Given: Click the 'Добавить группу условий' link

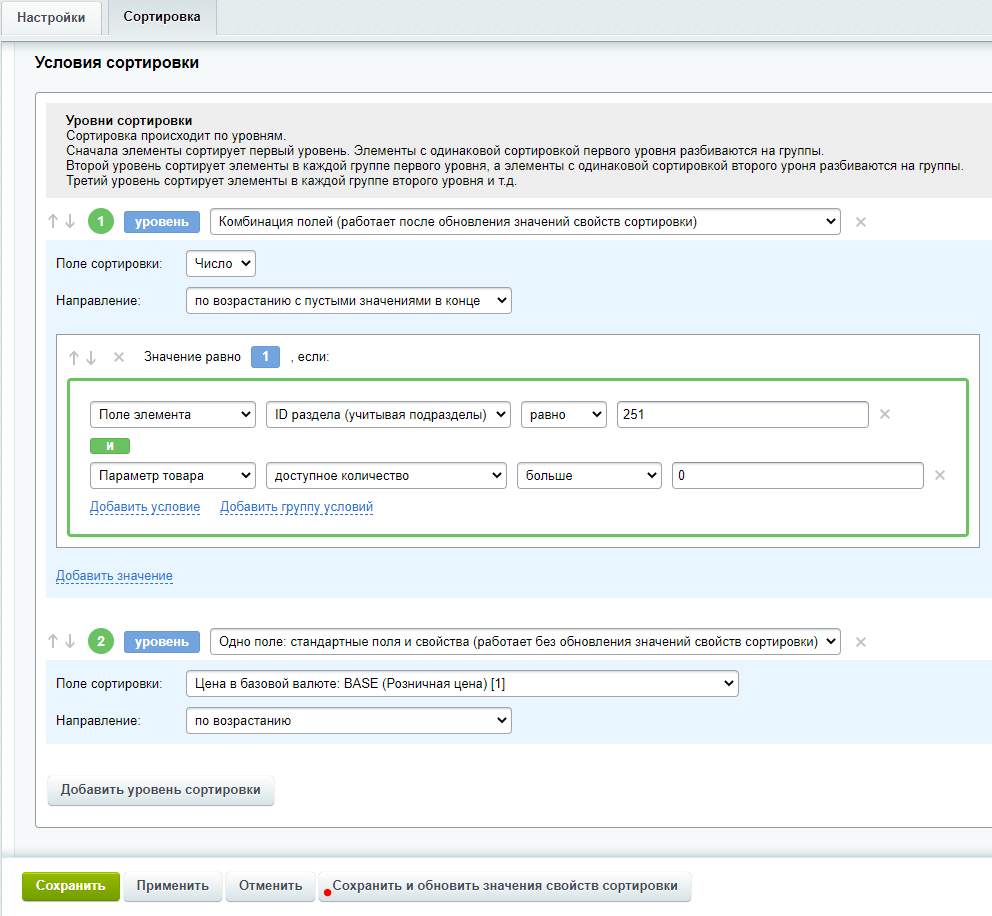Looking at the screenshot, I should coord(296,507).
